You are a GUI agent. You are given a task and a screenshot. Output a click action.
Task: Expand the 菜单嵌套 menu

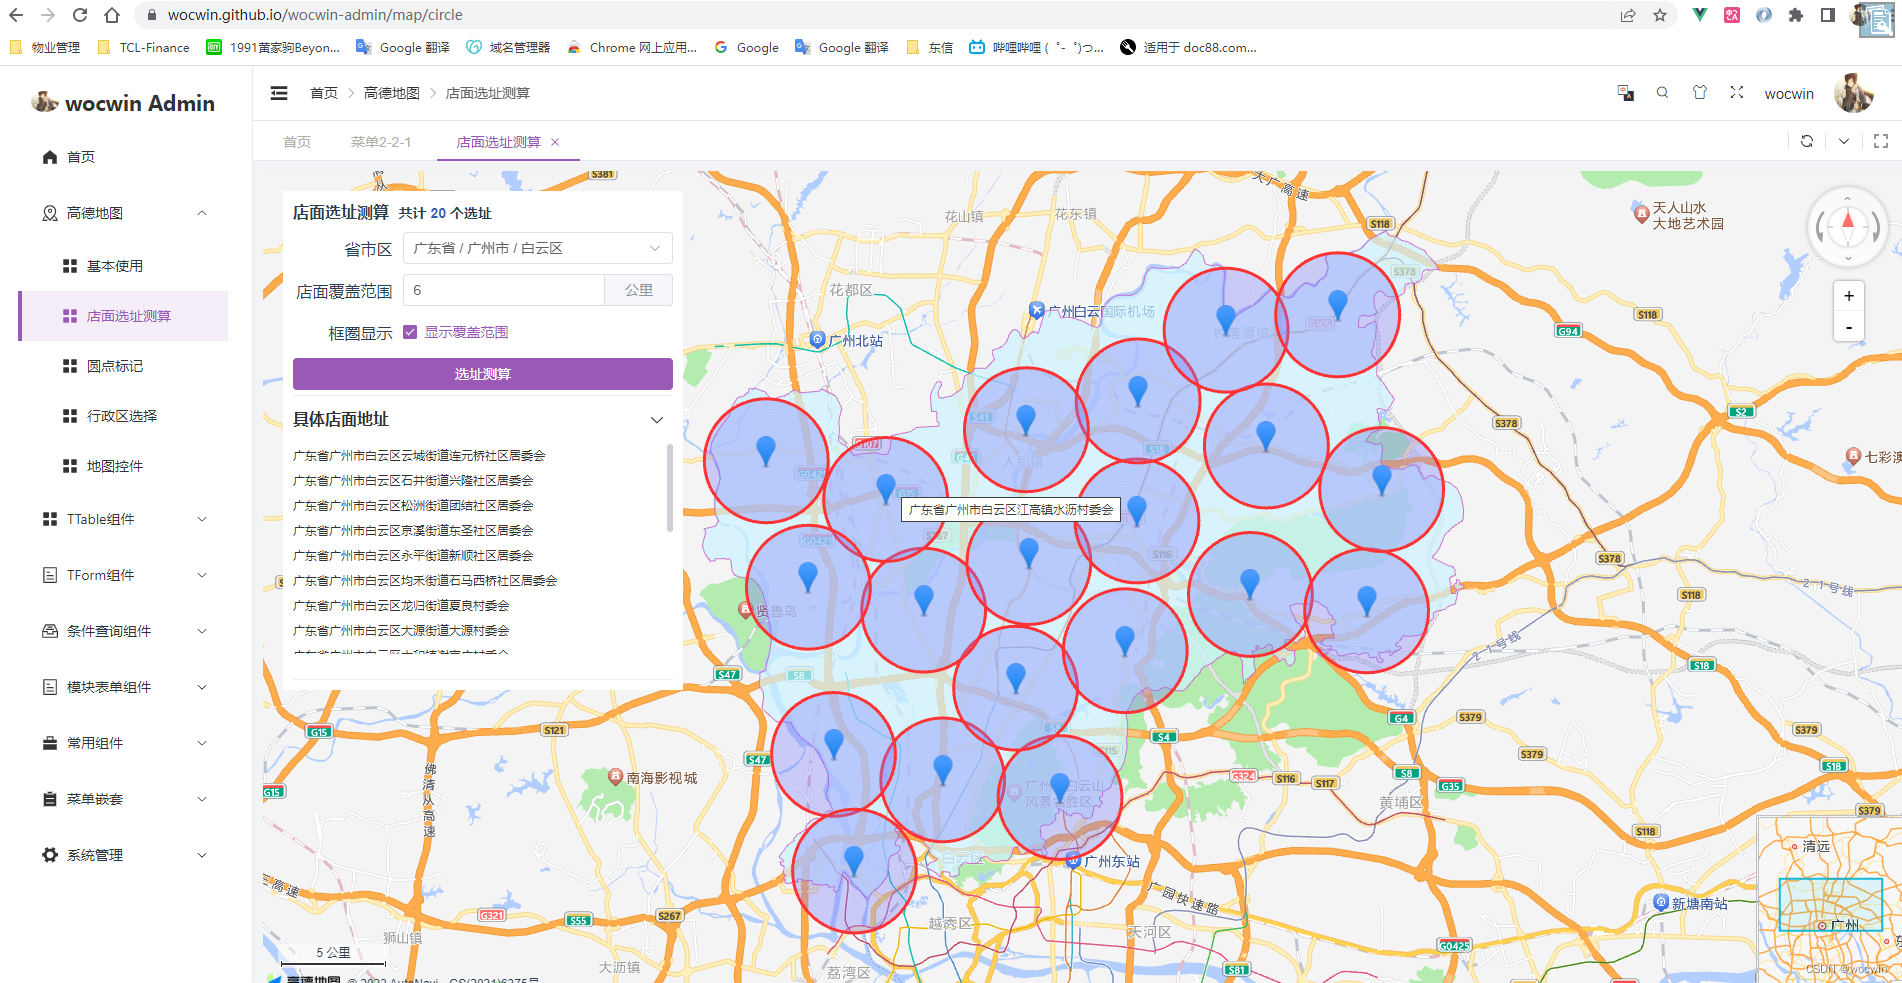tap(124, 799)
